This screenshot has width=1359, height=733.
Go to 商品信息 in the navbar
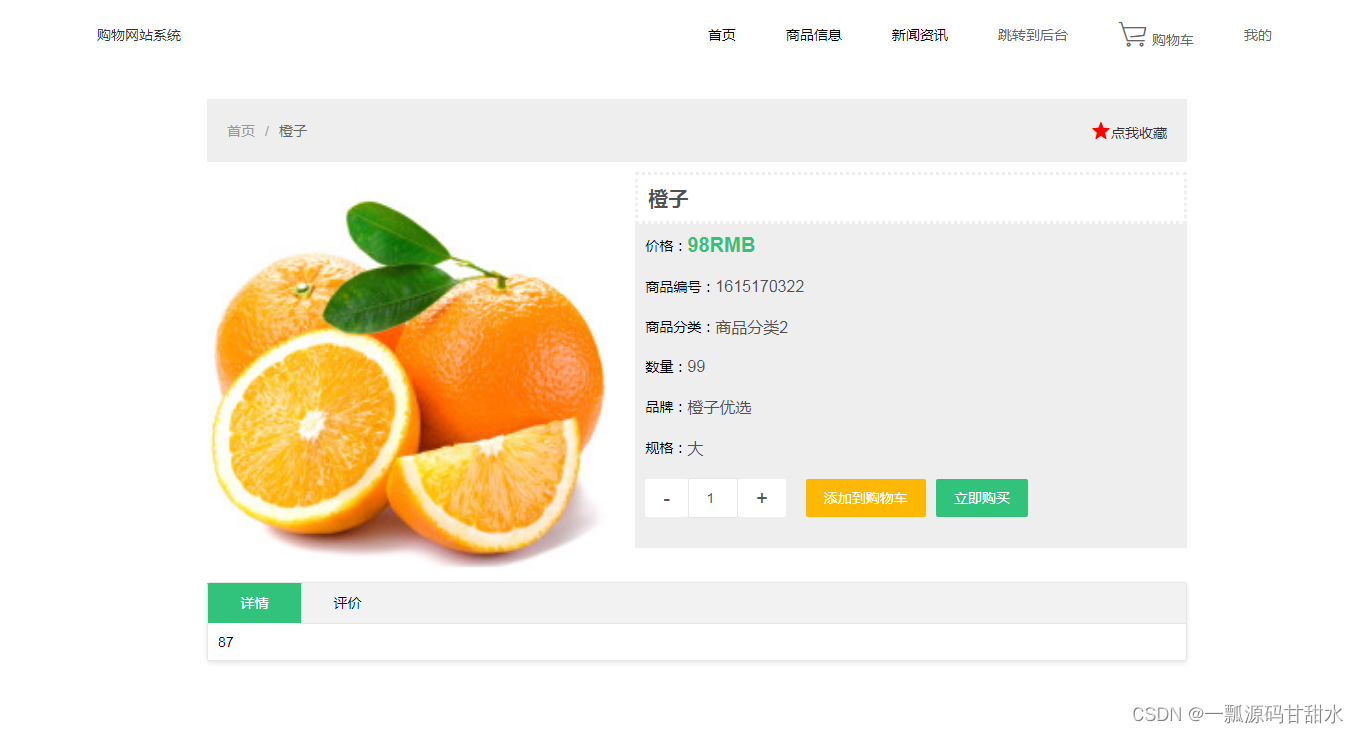pos(814,35)
